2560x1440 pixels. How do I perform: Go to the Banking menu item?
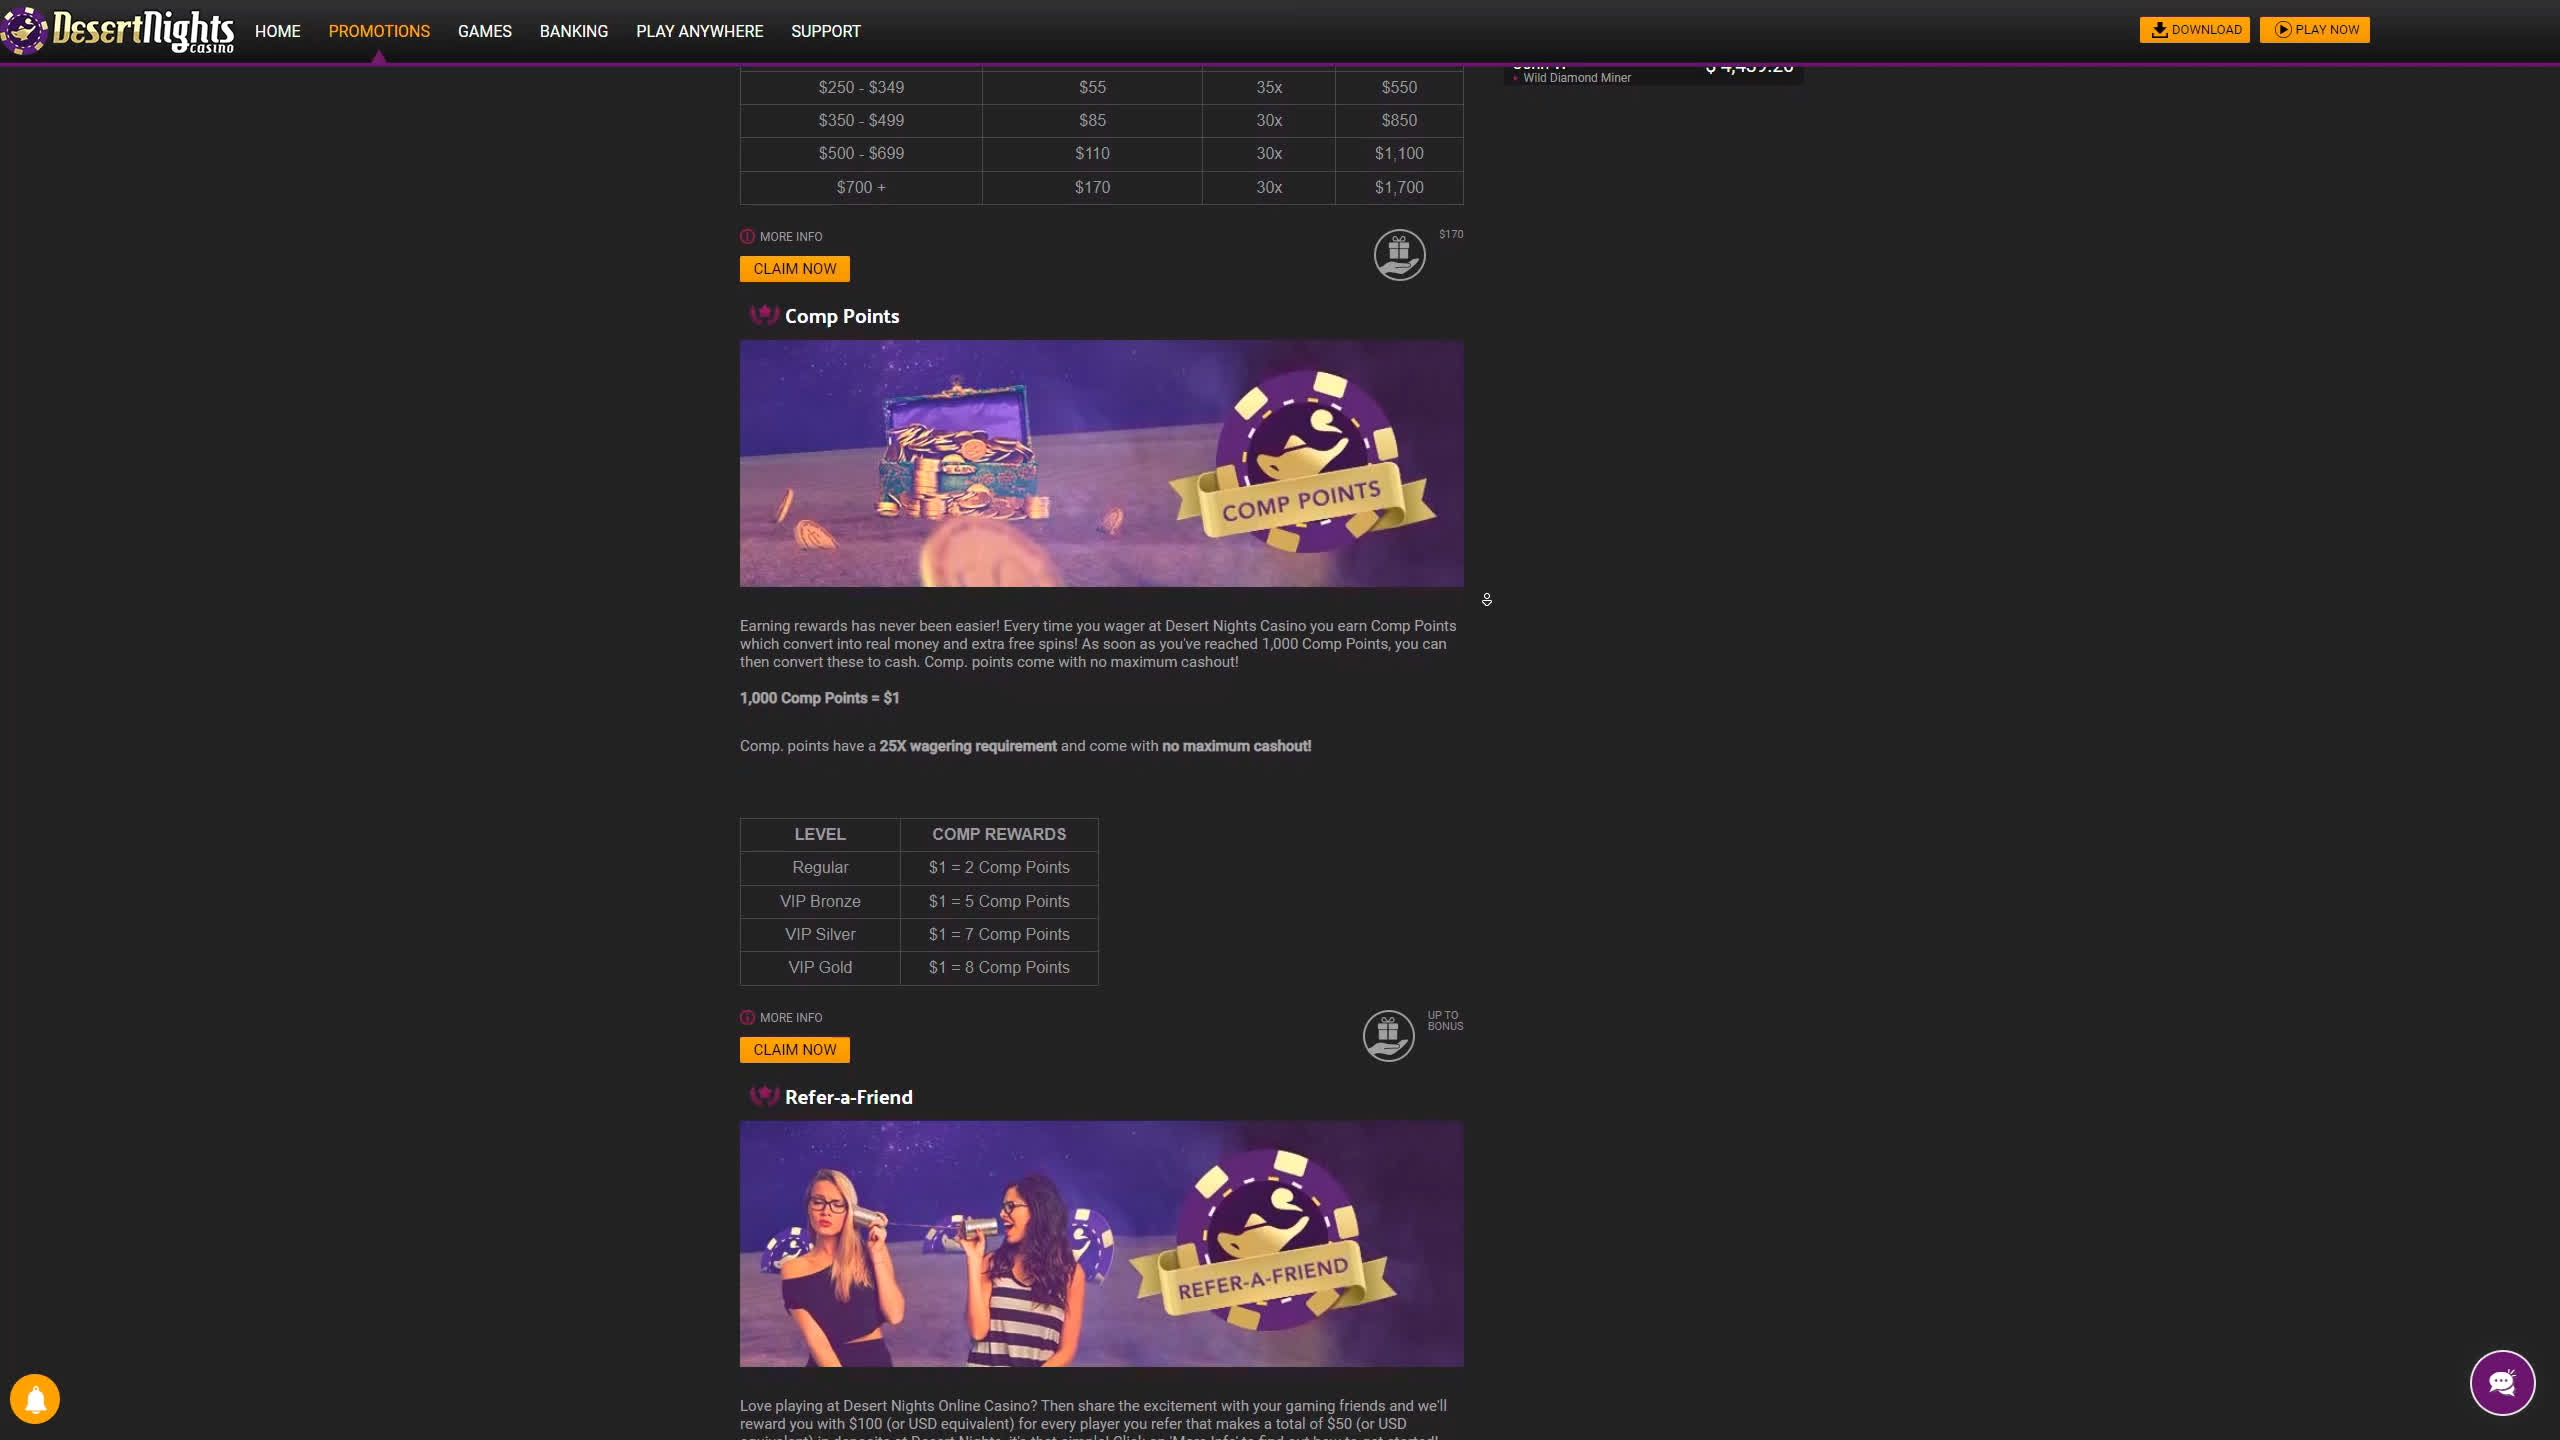click(573, 31)
